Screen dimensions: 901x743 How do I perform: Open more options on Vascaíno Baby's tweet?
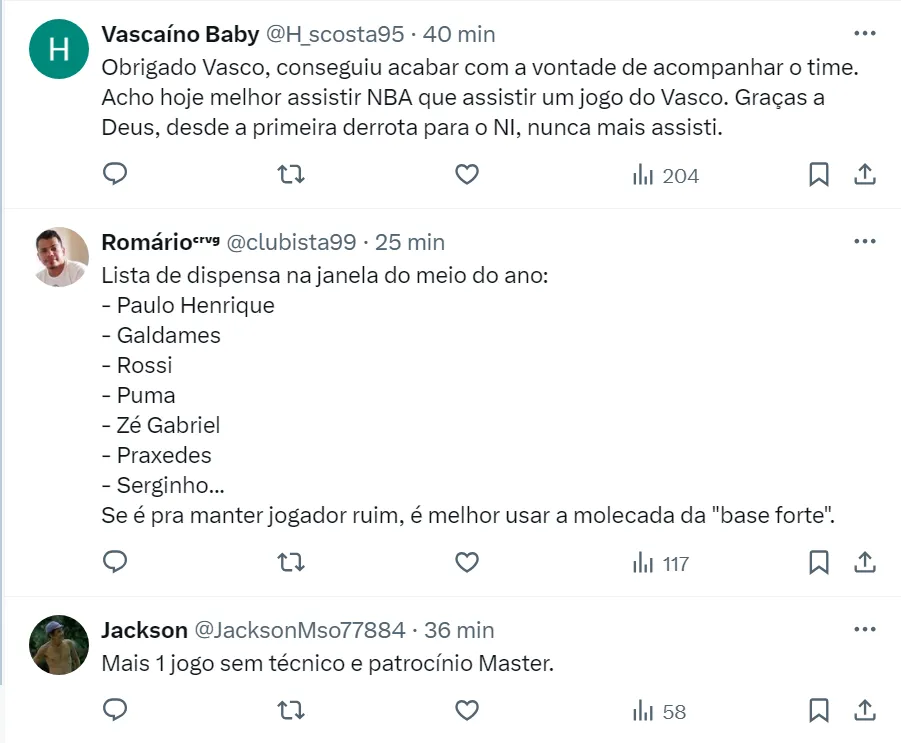point(864,33)
